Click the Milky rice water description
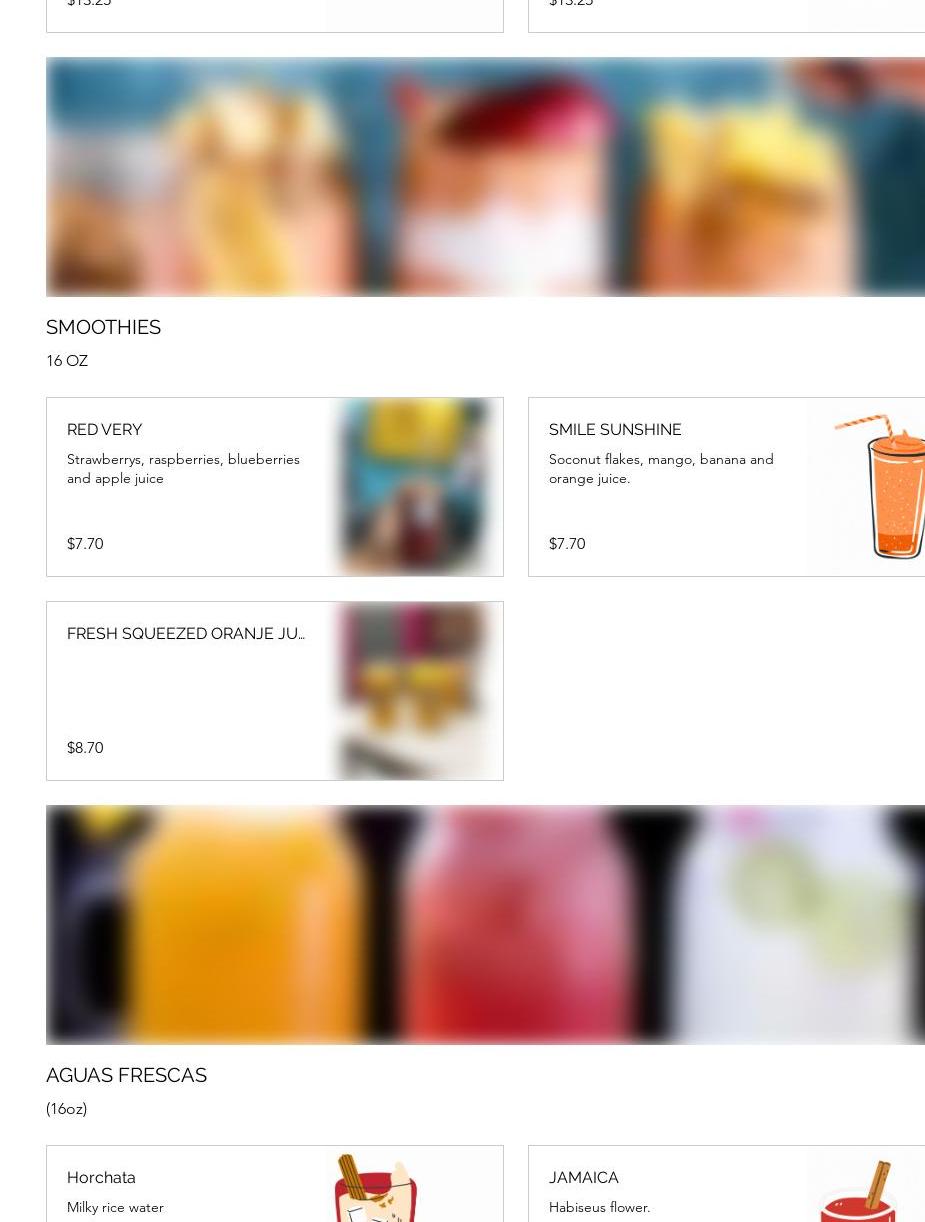Image resolution: width=925 pixels, height=1222 pixels. [115, 1207]
